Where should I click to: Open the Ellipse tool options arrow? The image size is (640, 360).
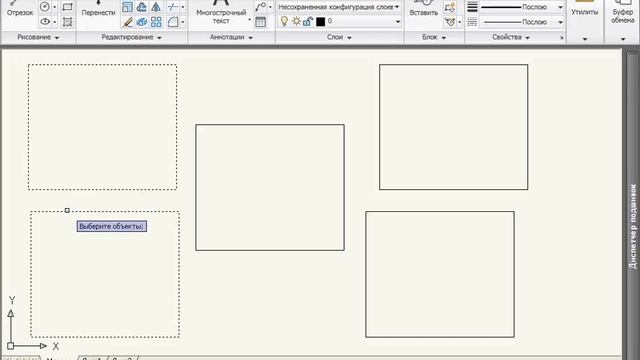[x=55, y=22]
